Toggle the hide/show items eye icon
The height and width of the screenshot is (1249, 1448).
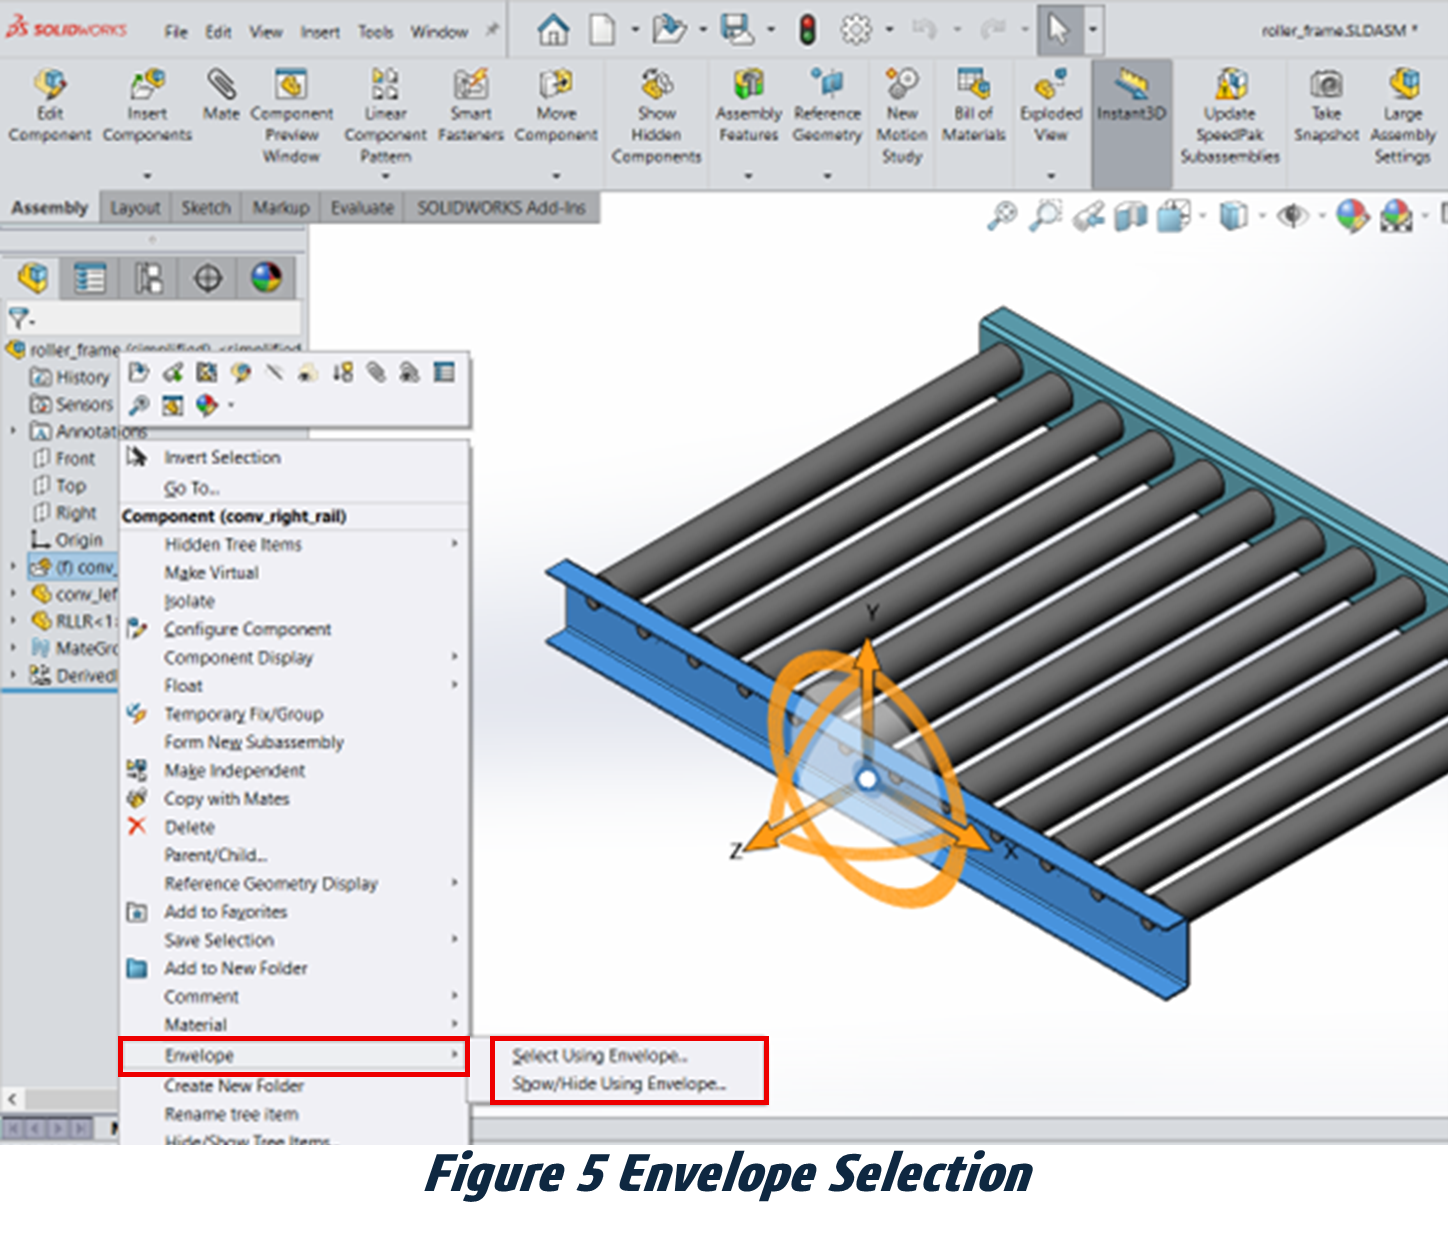[x=1293, y=216]
